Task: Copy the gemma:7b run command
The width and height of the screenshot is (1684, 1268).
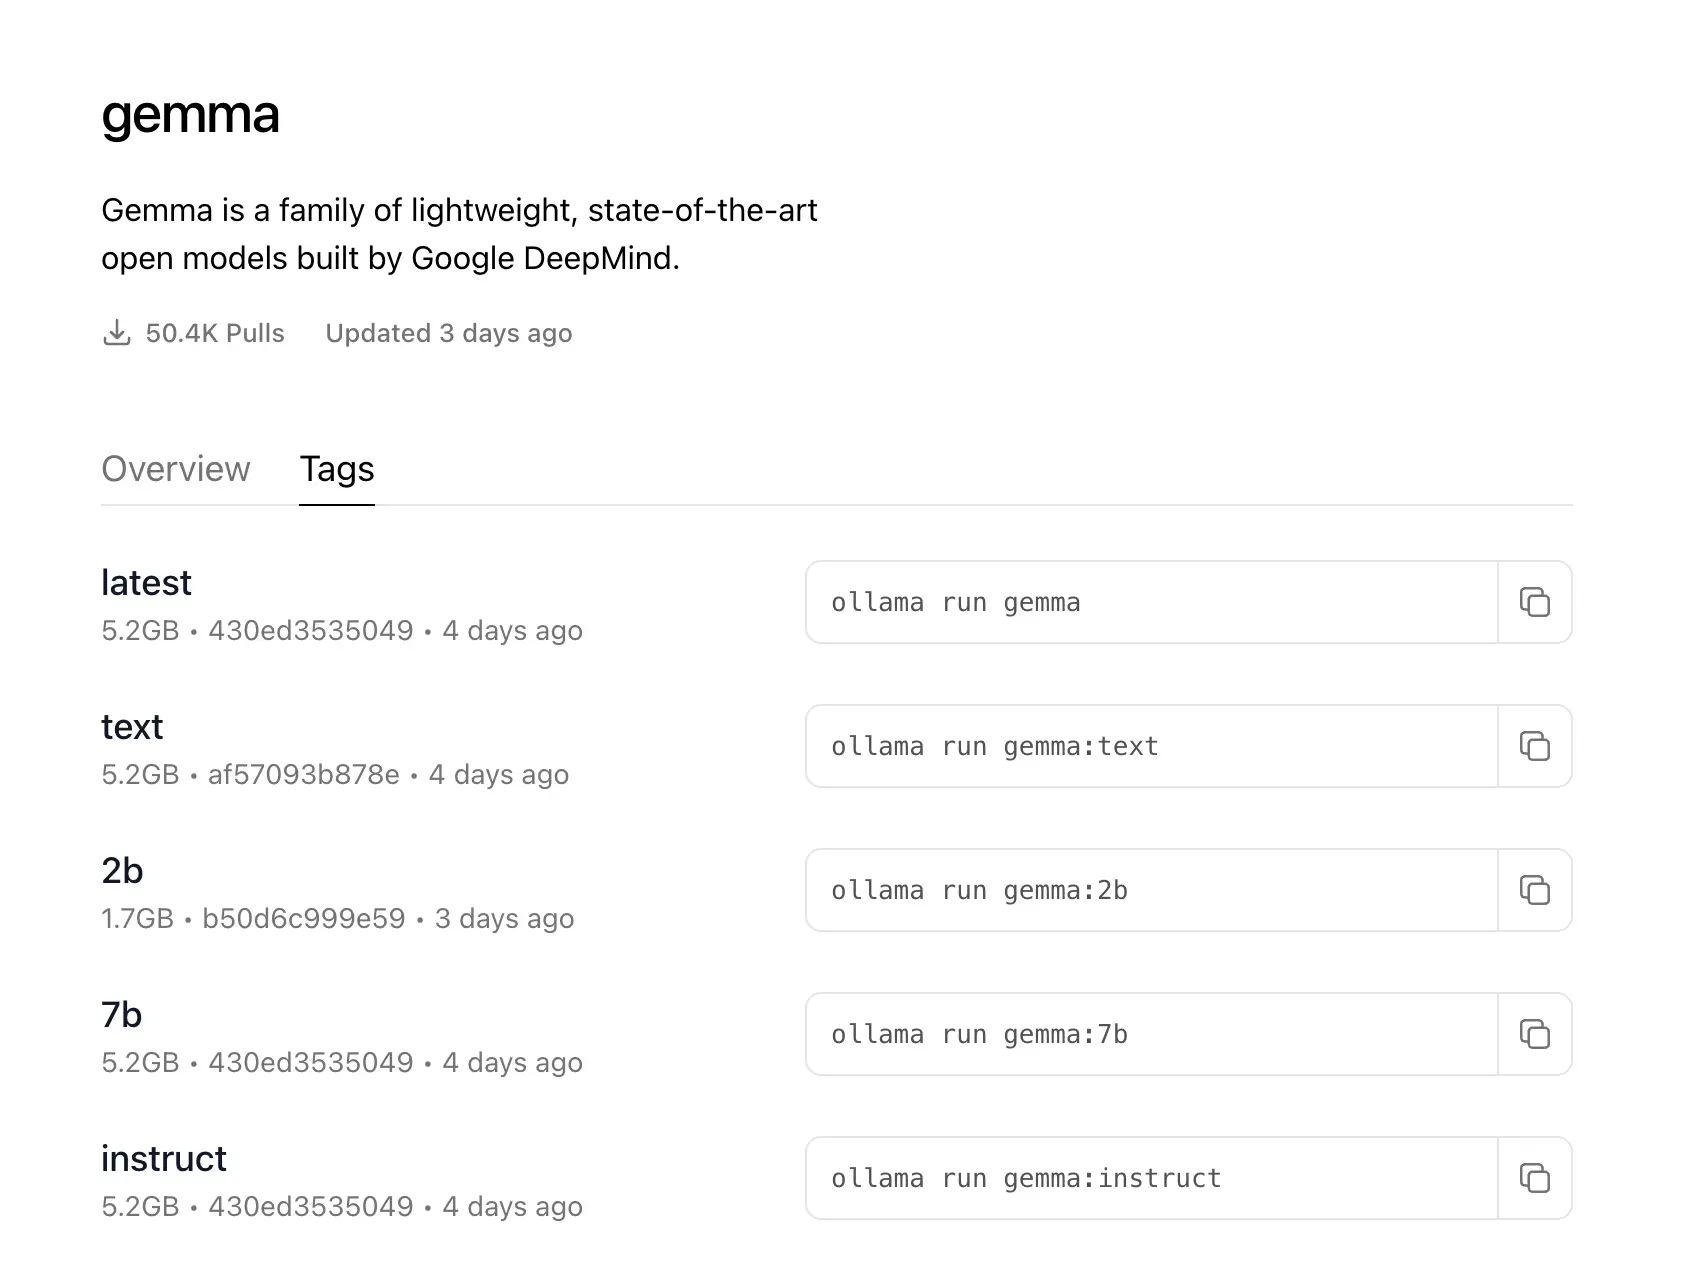Action: (x=1534, y=1034)
